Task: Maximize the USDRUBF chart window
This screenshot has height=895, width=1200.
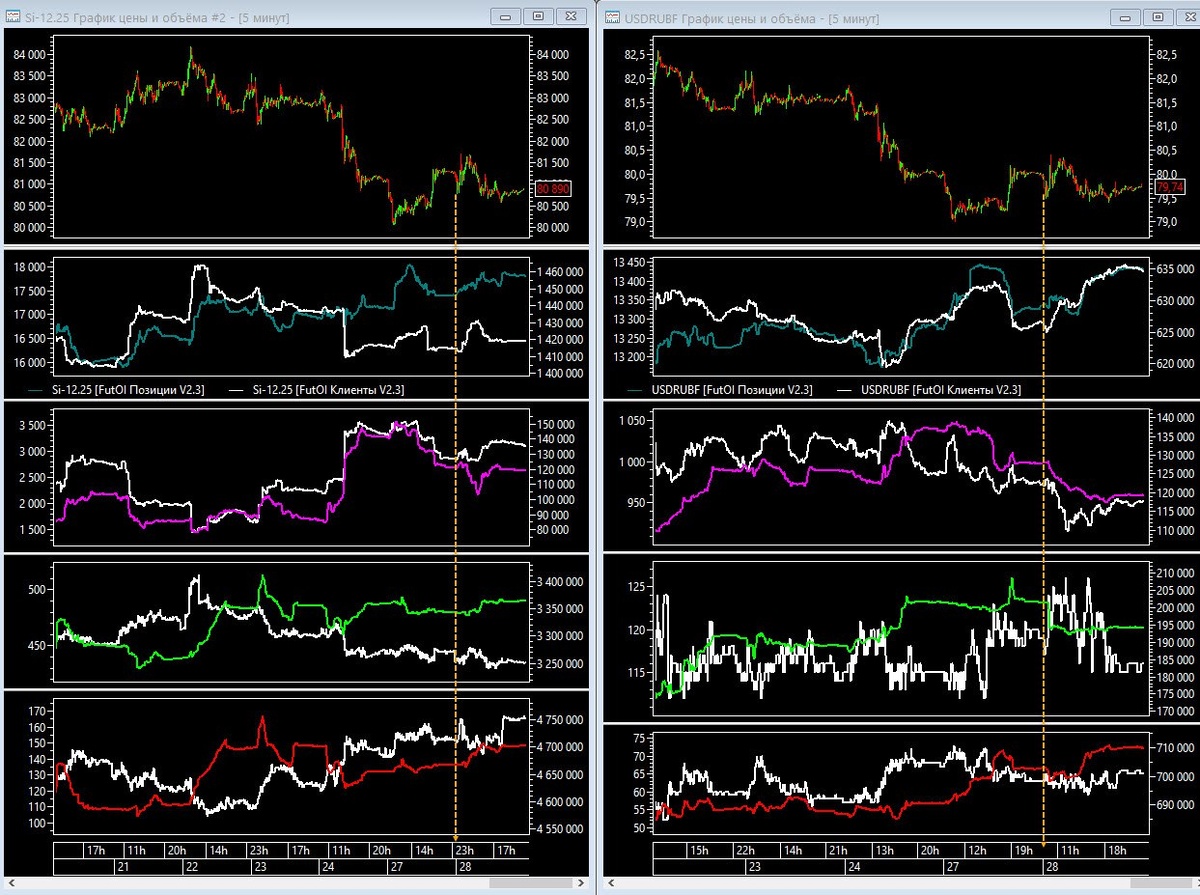Action: pyautogui.click(x=1157, y=16)
